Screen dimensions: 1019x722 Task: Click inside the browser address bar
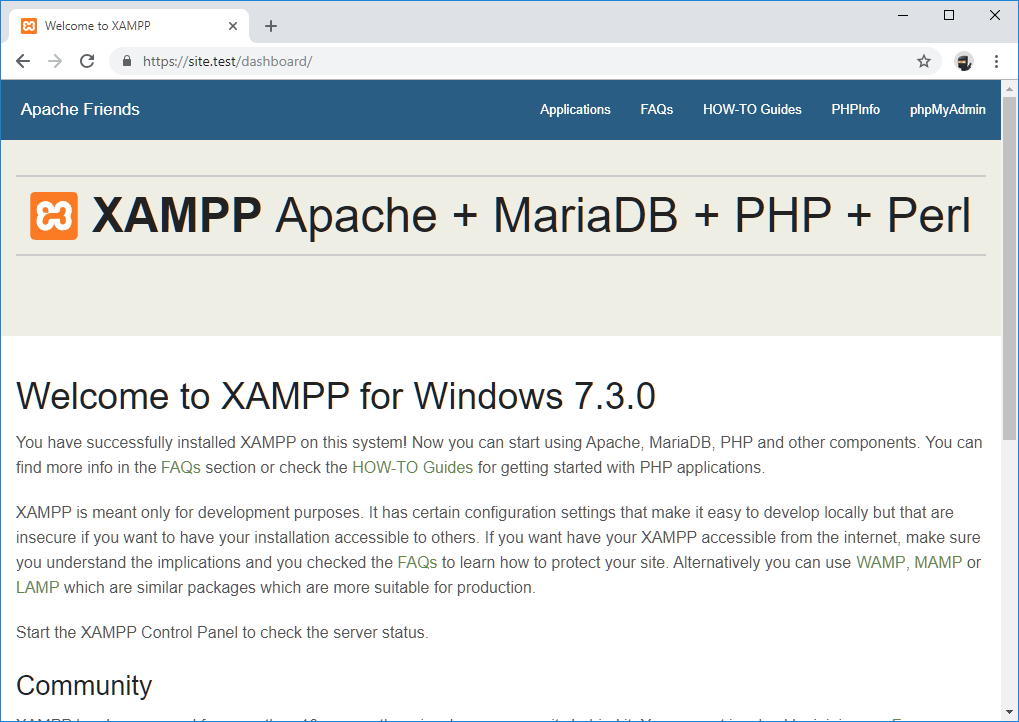pos(400,61)
